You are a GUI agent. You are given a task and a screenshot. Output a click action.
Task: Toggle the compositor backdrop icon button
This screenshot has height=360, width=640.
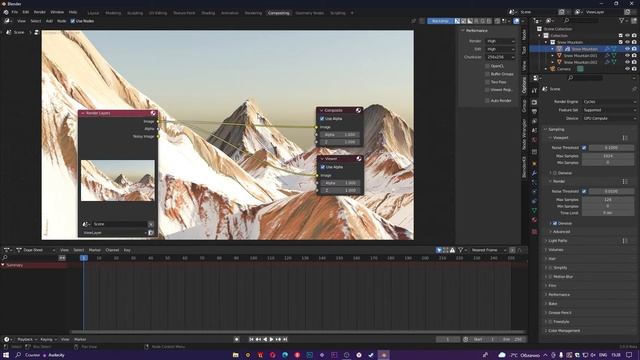pyautogui.click(x=516, y=21)
